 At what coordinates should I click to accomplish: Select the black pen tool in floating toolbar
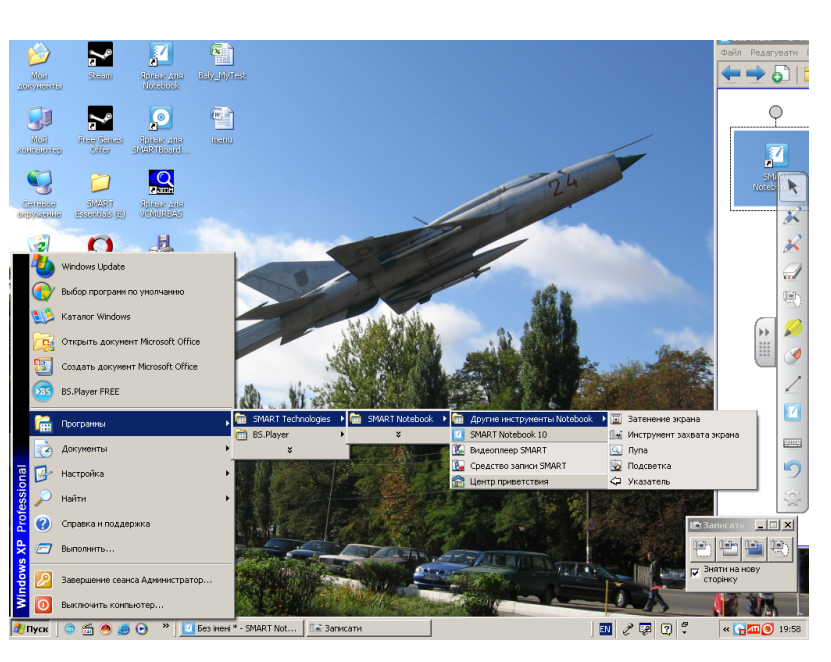(x=792, y=216)
